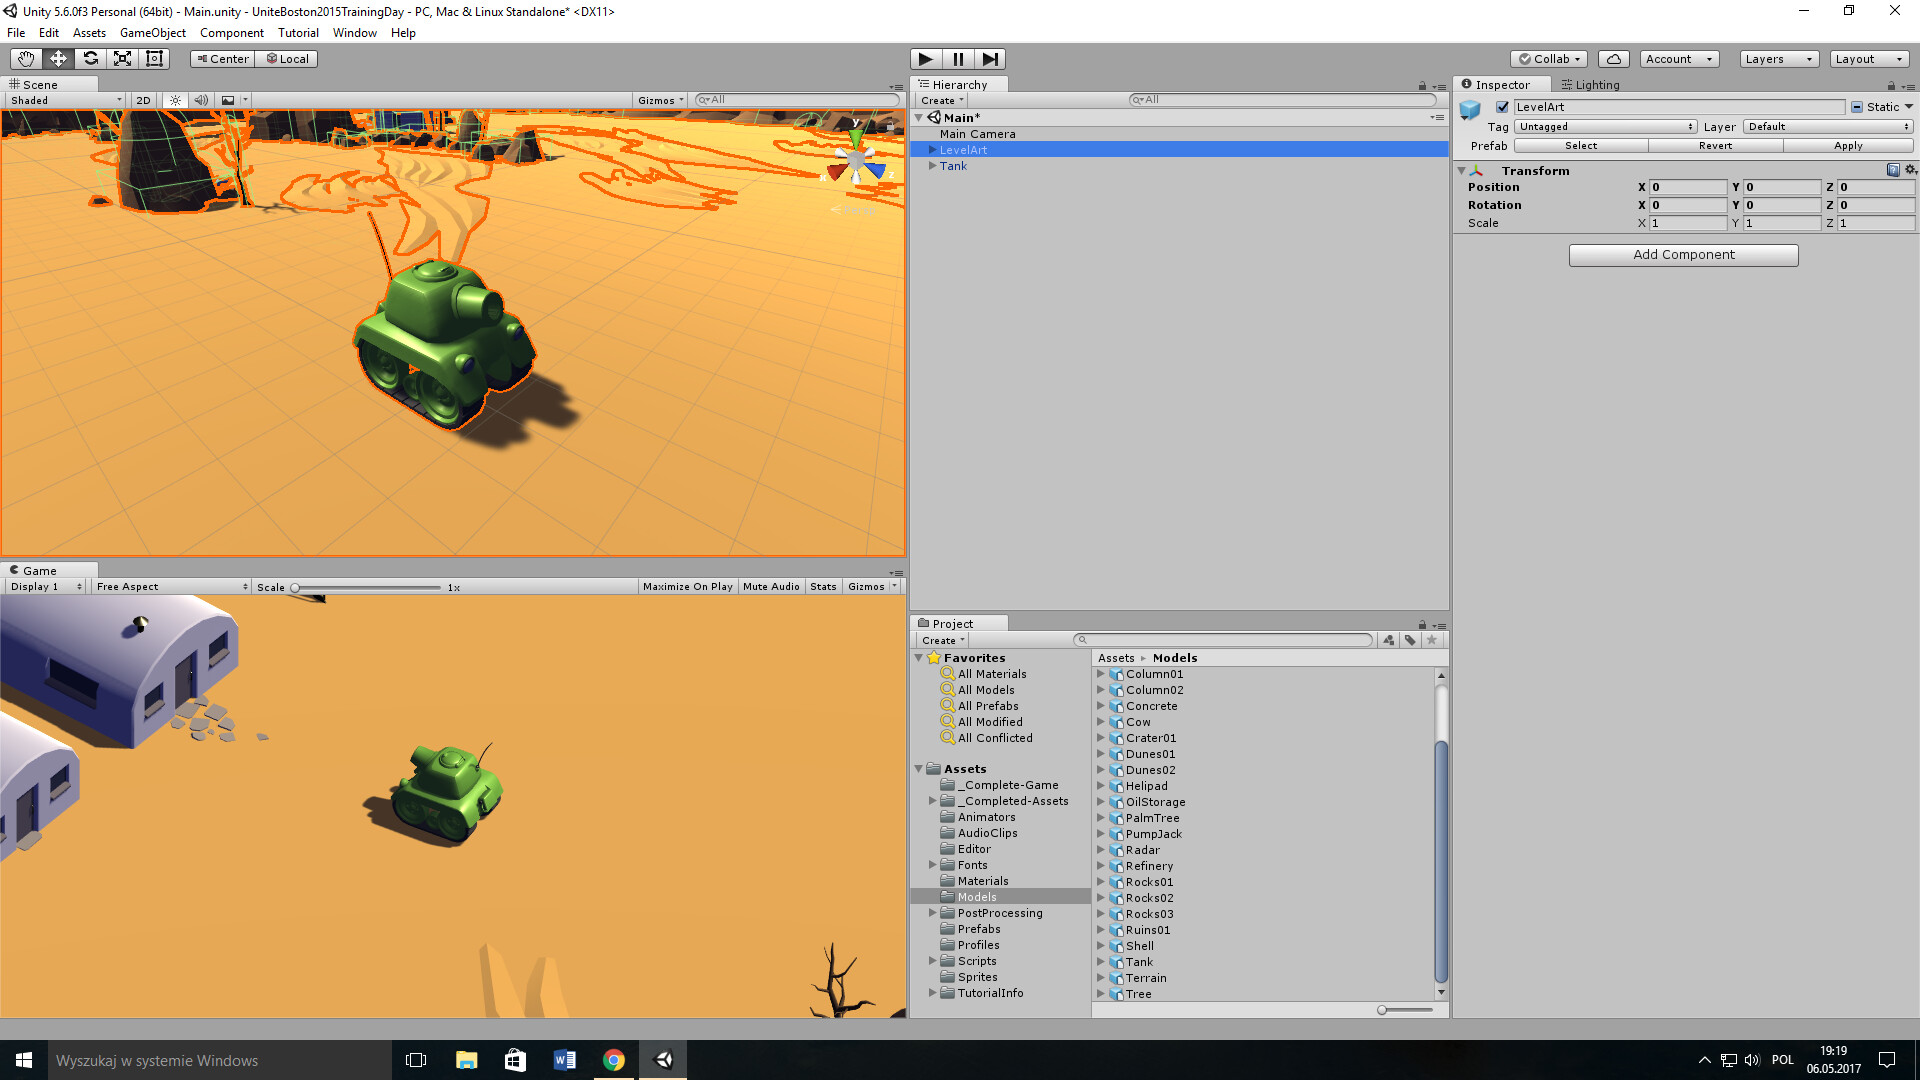This screenshot has height=1080, width=1920.
Task: Select the Rotate tool
Action: 90,58
